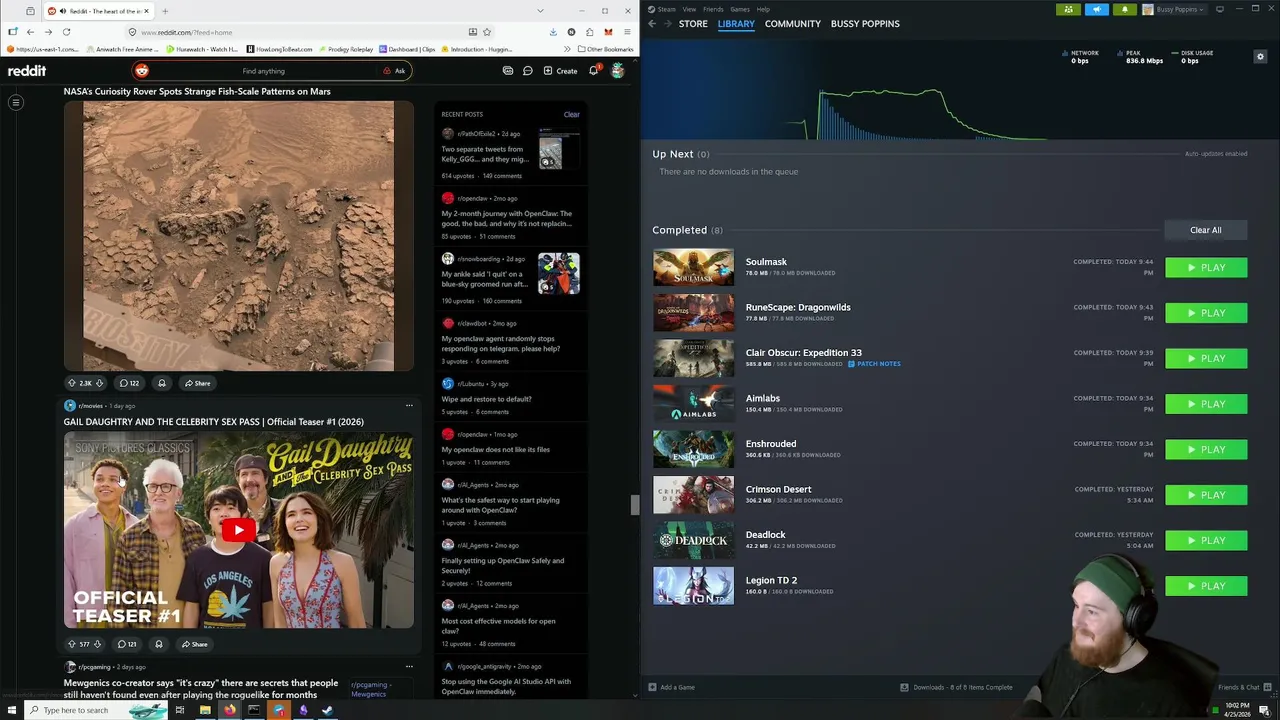Screen dimensions: 1280x720
Task: Open 'Wipe and restore to default?' post
Action: 487,399
